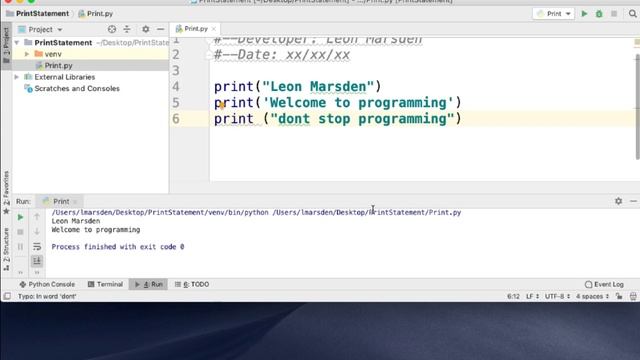The height and width of the screenshot is (360, 640).
Task: Click 6:12 cursor position in status bar
Action: pos(513,296)
